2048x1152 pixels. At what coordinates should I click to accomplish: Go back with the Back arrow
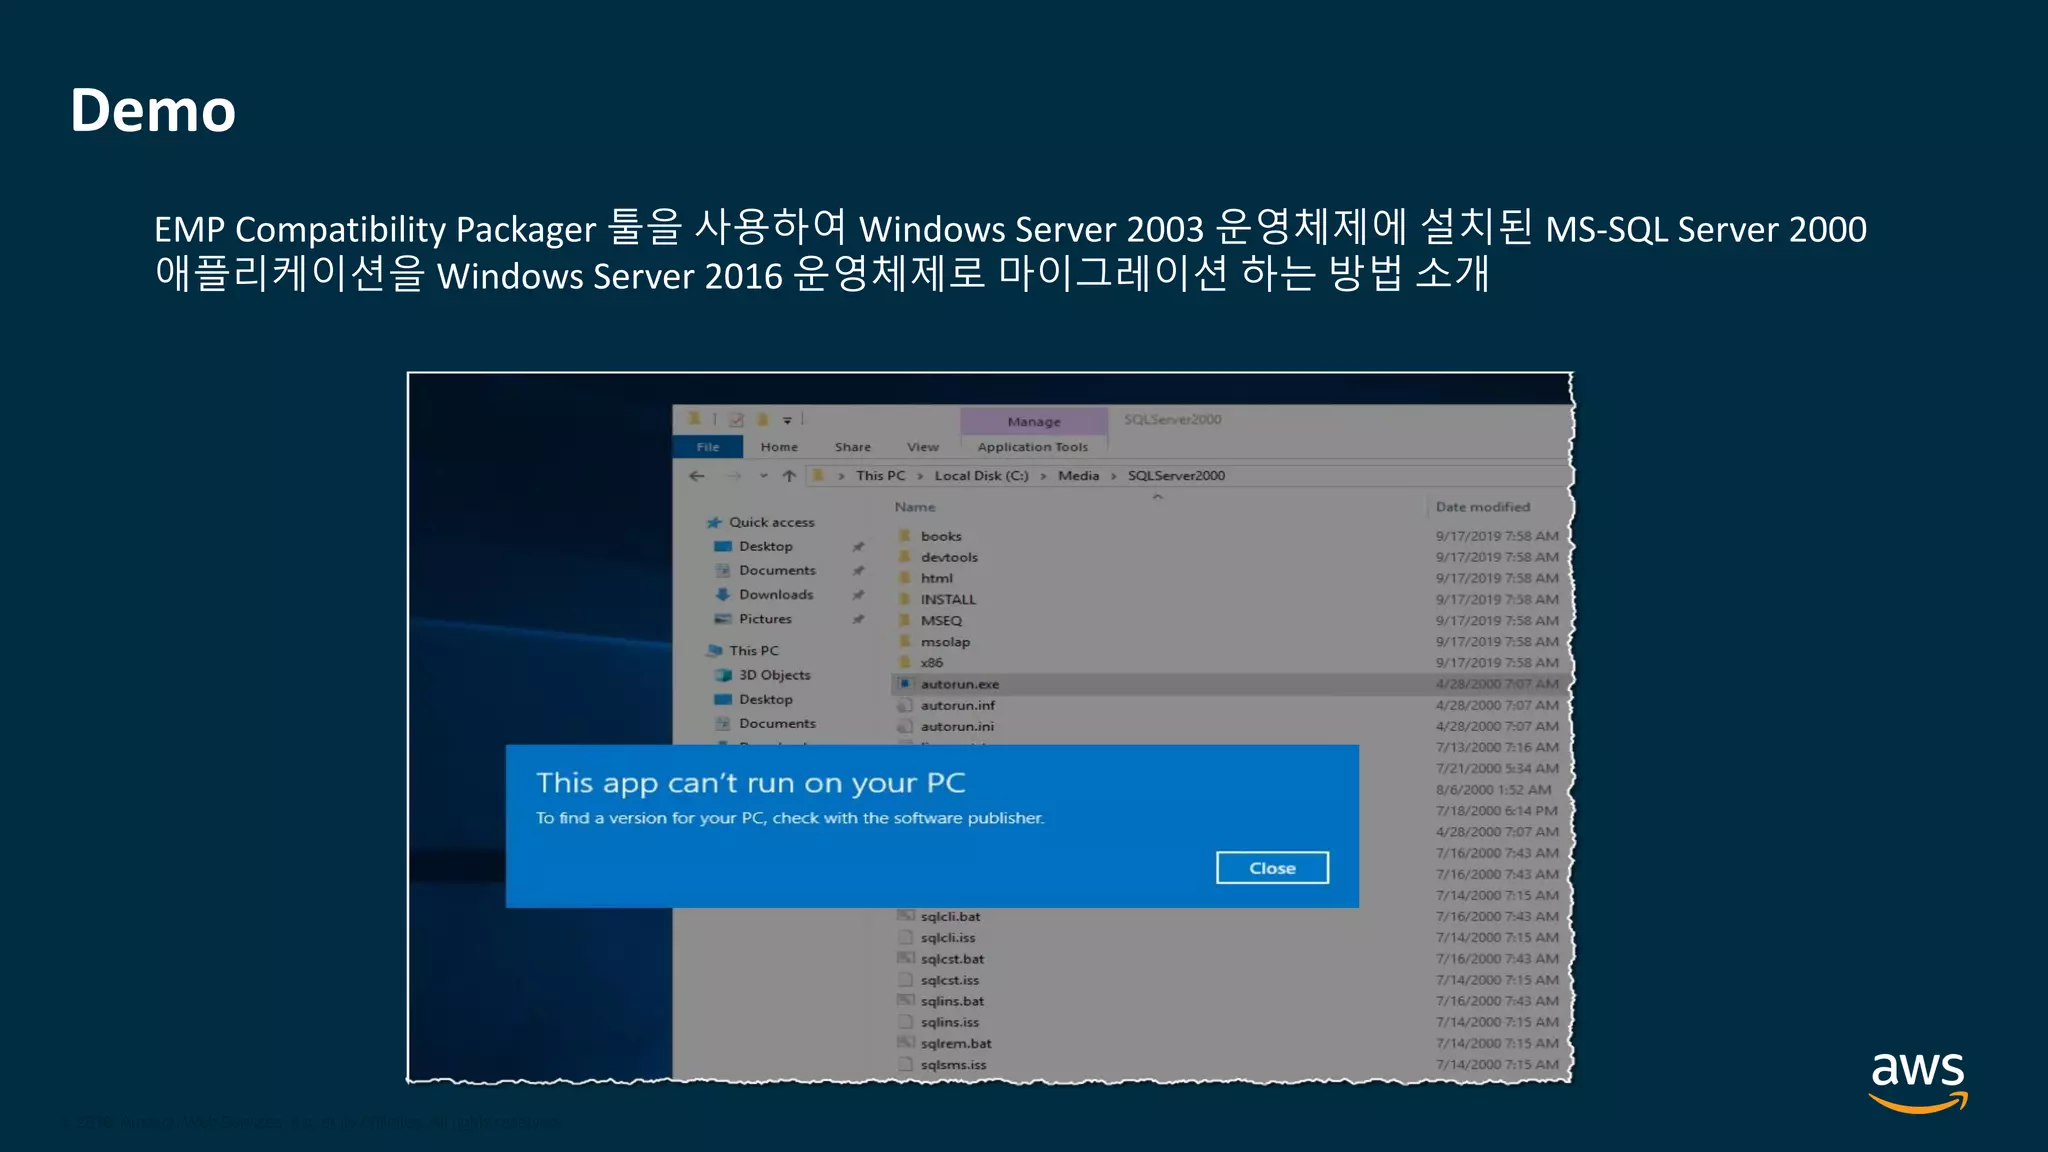(697, 476)
